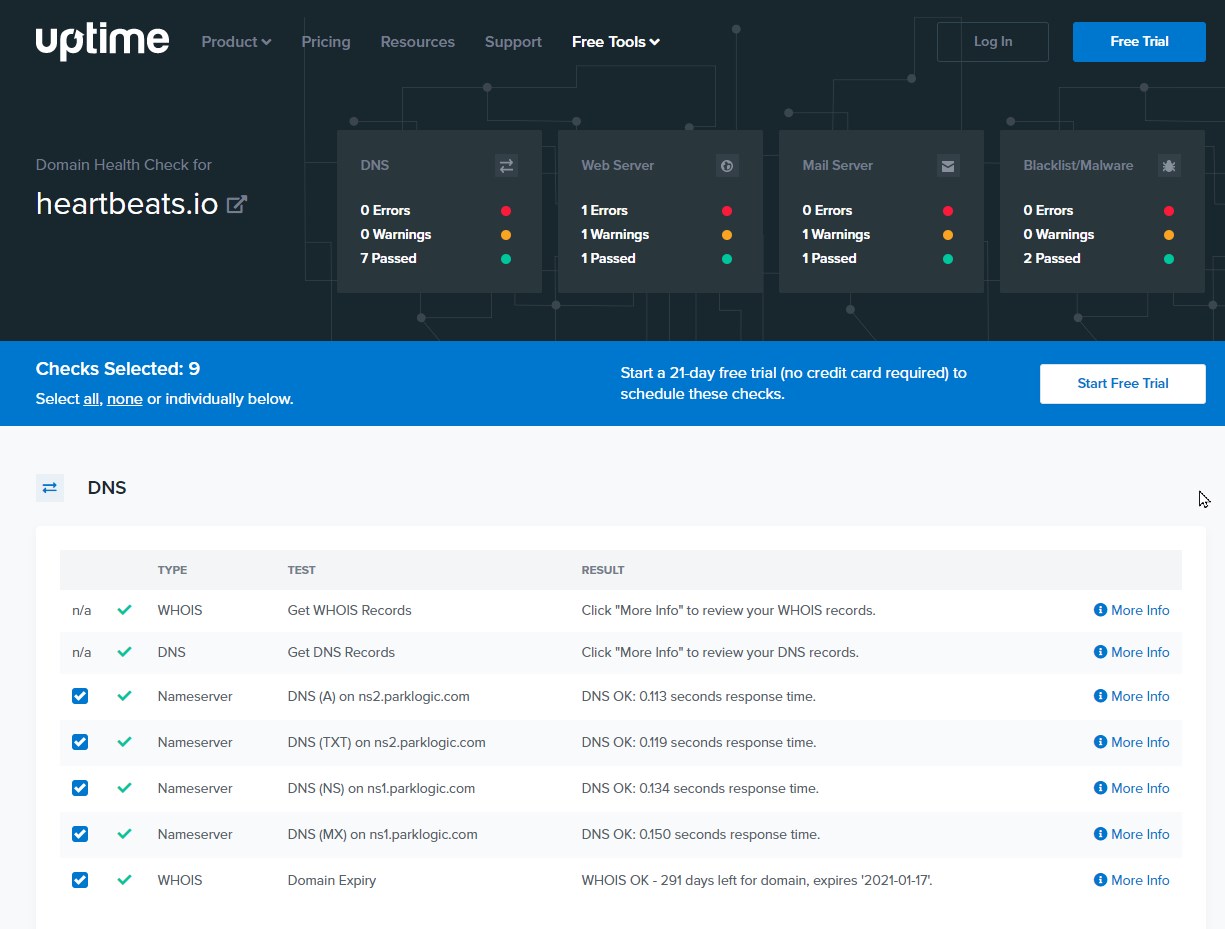1225x929 pixels.
Task: Click the DNS card arrows icon
Action: (506, 166)
